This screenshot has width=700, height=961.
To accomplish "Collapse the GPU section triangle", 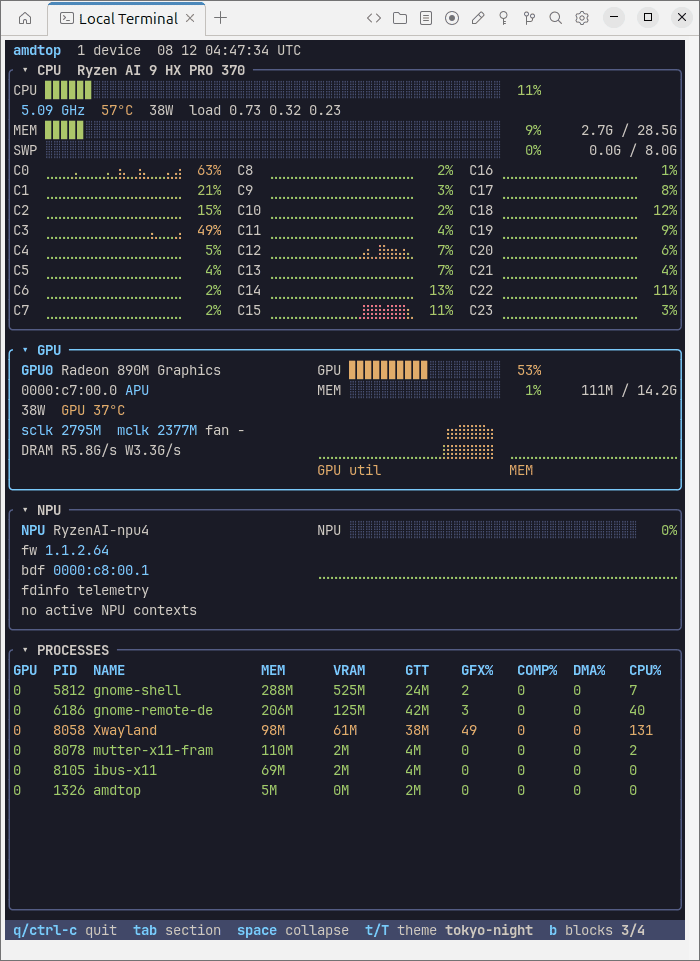I will pyautogui.click(x=25, y=350).
